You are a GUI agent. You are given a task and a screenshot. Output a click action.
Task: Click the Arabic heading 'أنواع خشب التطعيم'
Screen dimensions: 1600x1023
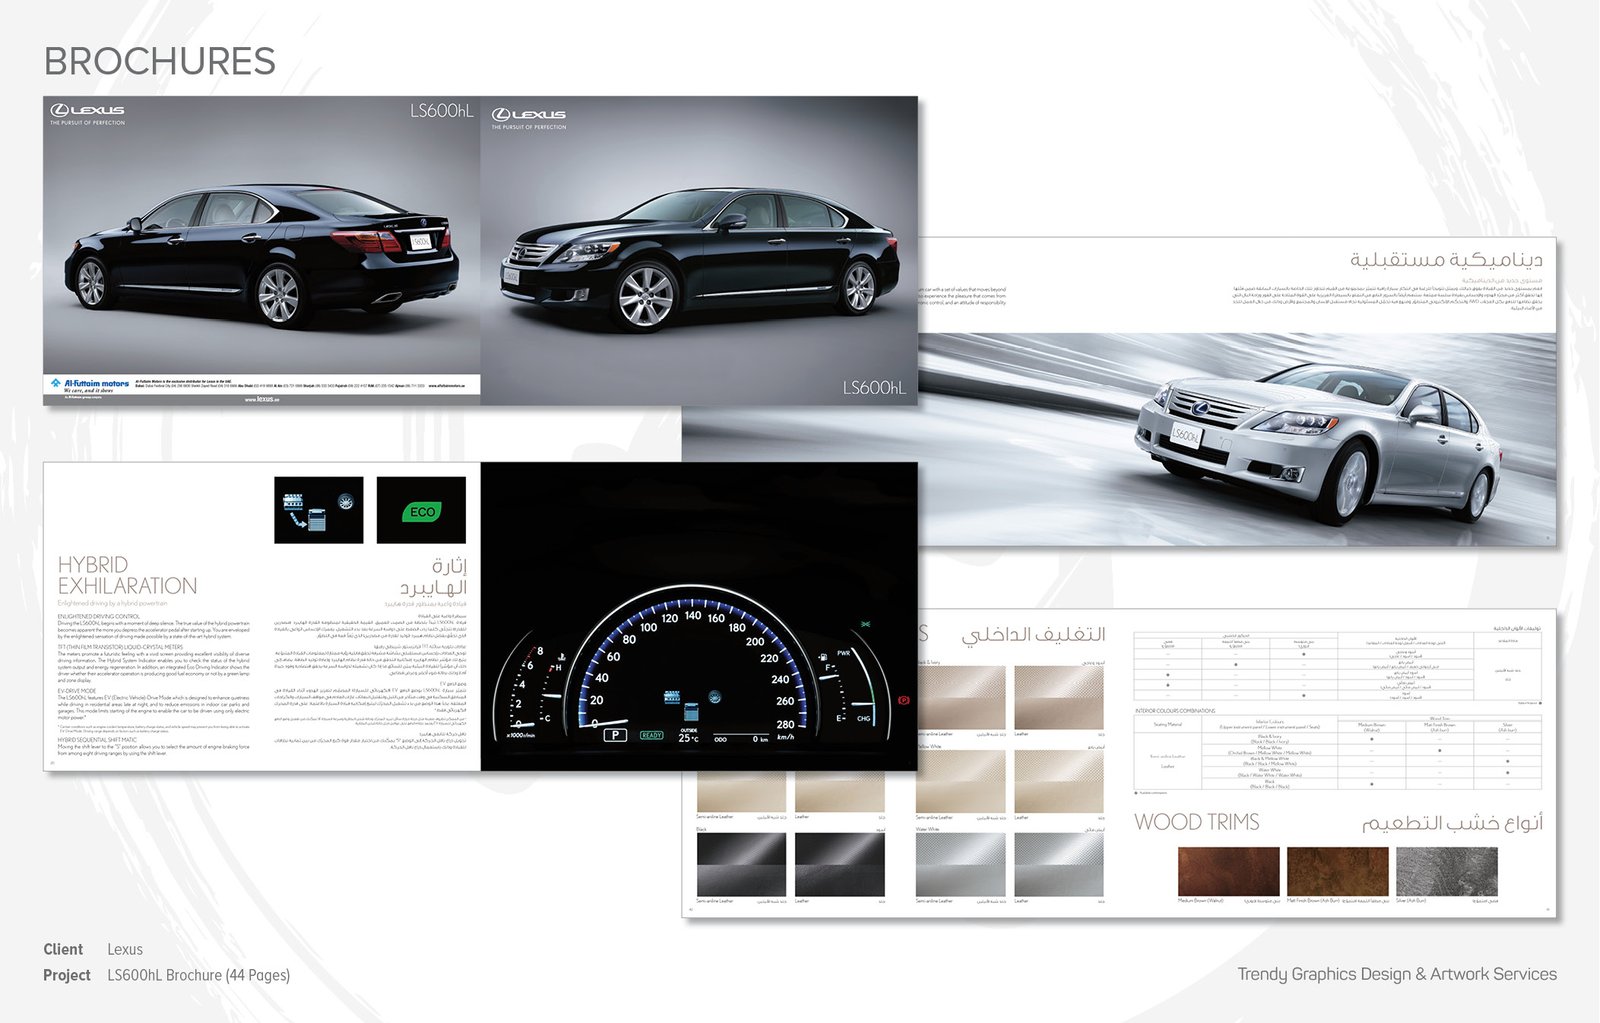coord(1452,823)
